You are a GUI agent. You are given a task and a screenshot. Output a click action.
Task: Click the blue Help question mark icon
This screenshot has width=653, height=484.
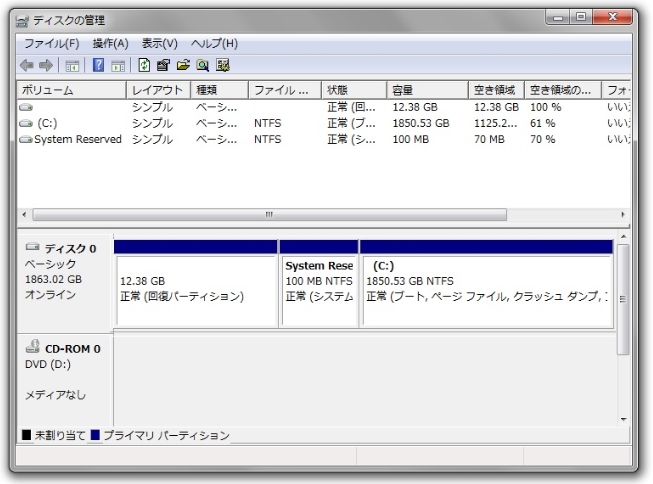click(99, 64)
